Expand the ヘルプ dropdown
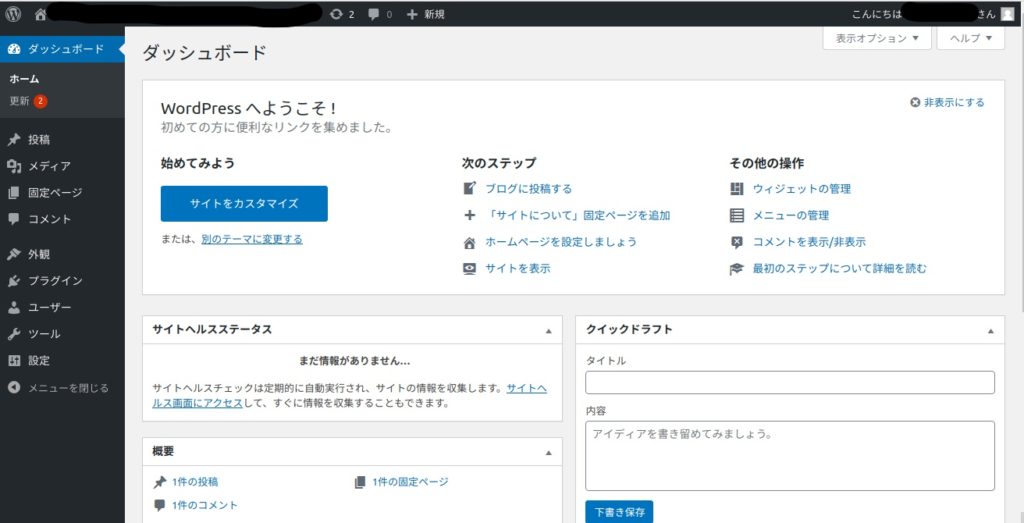Image resolution: width=1024 pixels, height=523 pixels. click(x=970, y=38)
